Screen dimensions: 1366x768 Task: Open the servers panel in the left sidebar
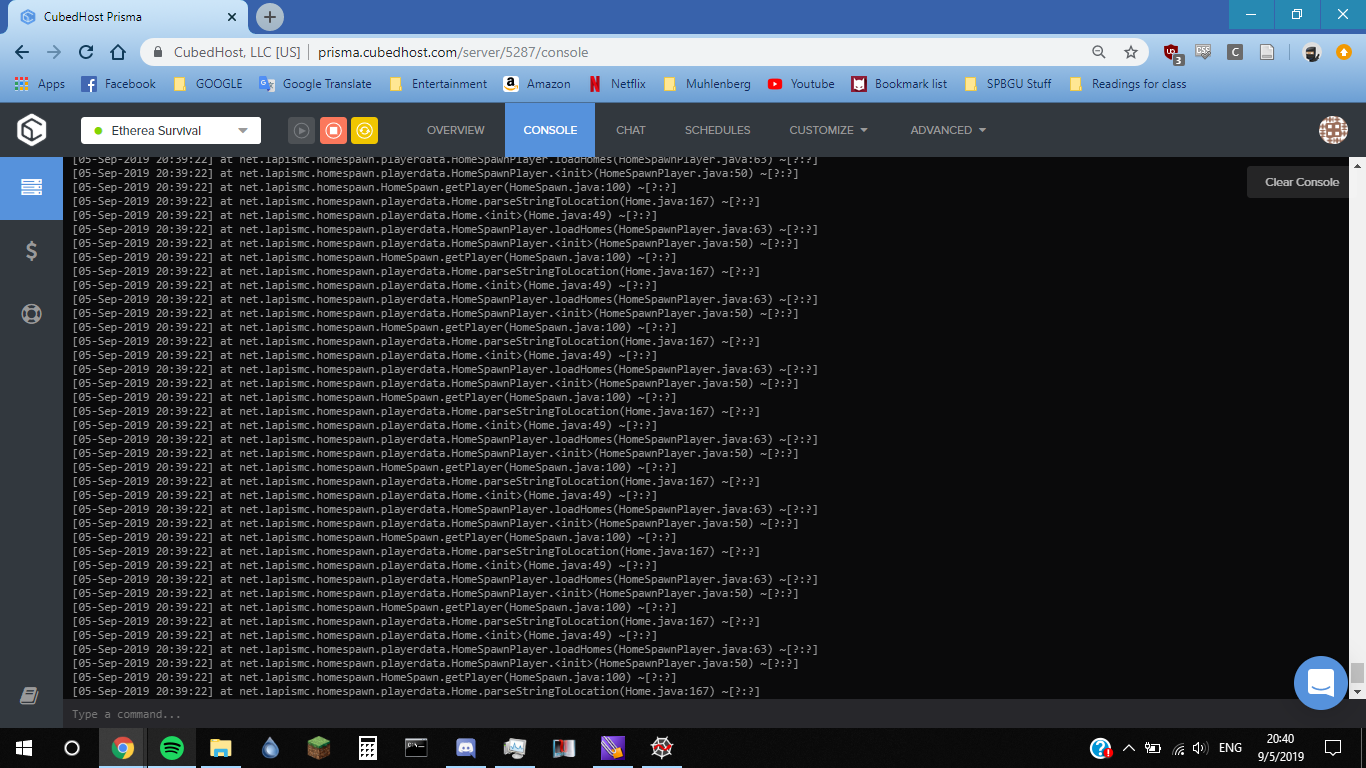31,186
